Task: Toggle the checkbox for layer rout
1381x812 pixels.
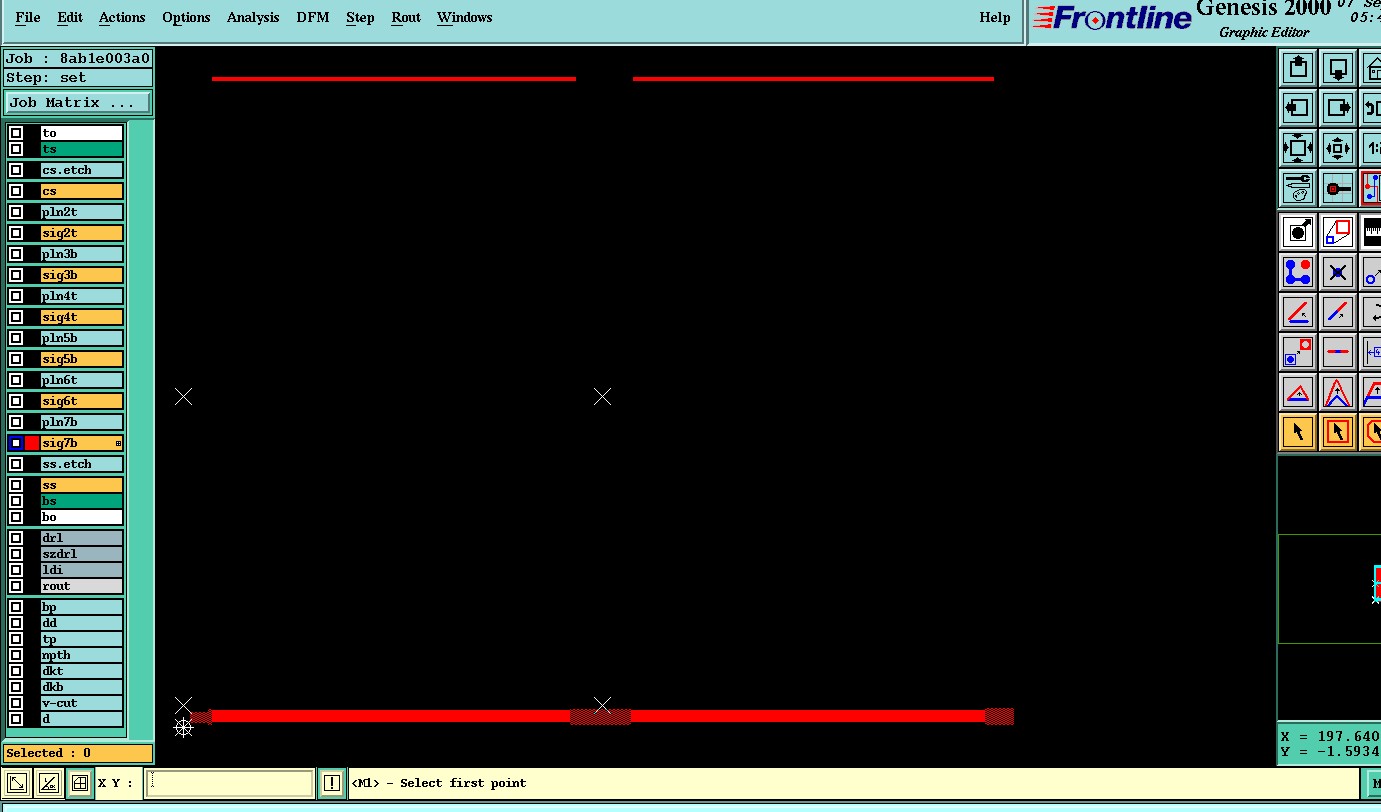Action: (x=16, y=586)
